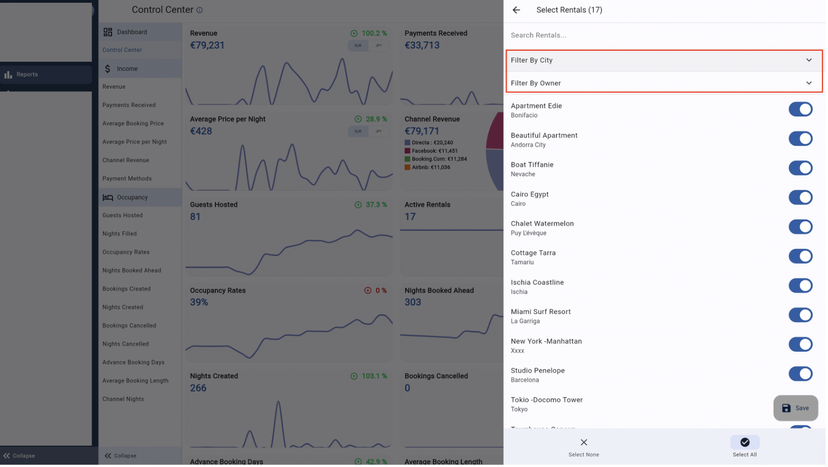This screenshot has height=467, width=828.
Task: Click the Revenue growth percentage icon
Action: point(355,33)
